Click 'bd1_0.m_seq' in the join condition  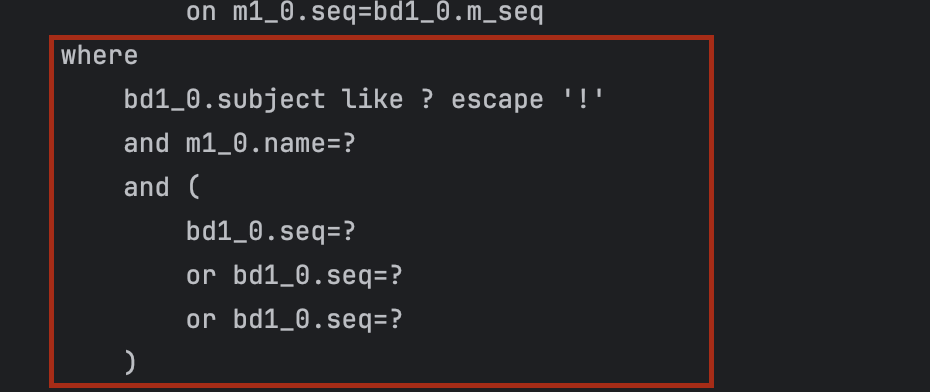(458, 13)
